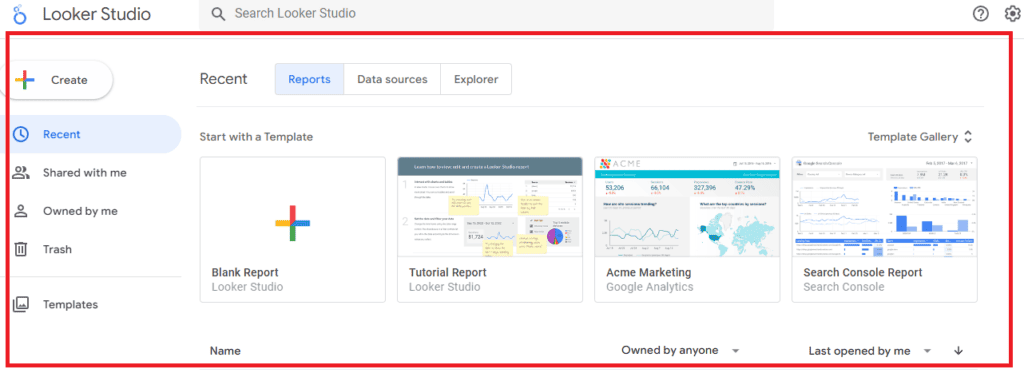Open Trash in the sidebar
The width and height of the screenshot is (1024, 377).
coord(94,249)
